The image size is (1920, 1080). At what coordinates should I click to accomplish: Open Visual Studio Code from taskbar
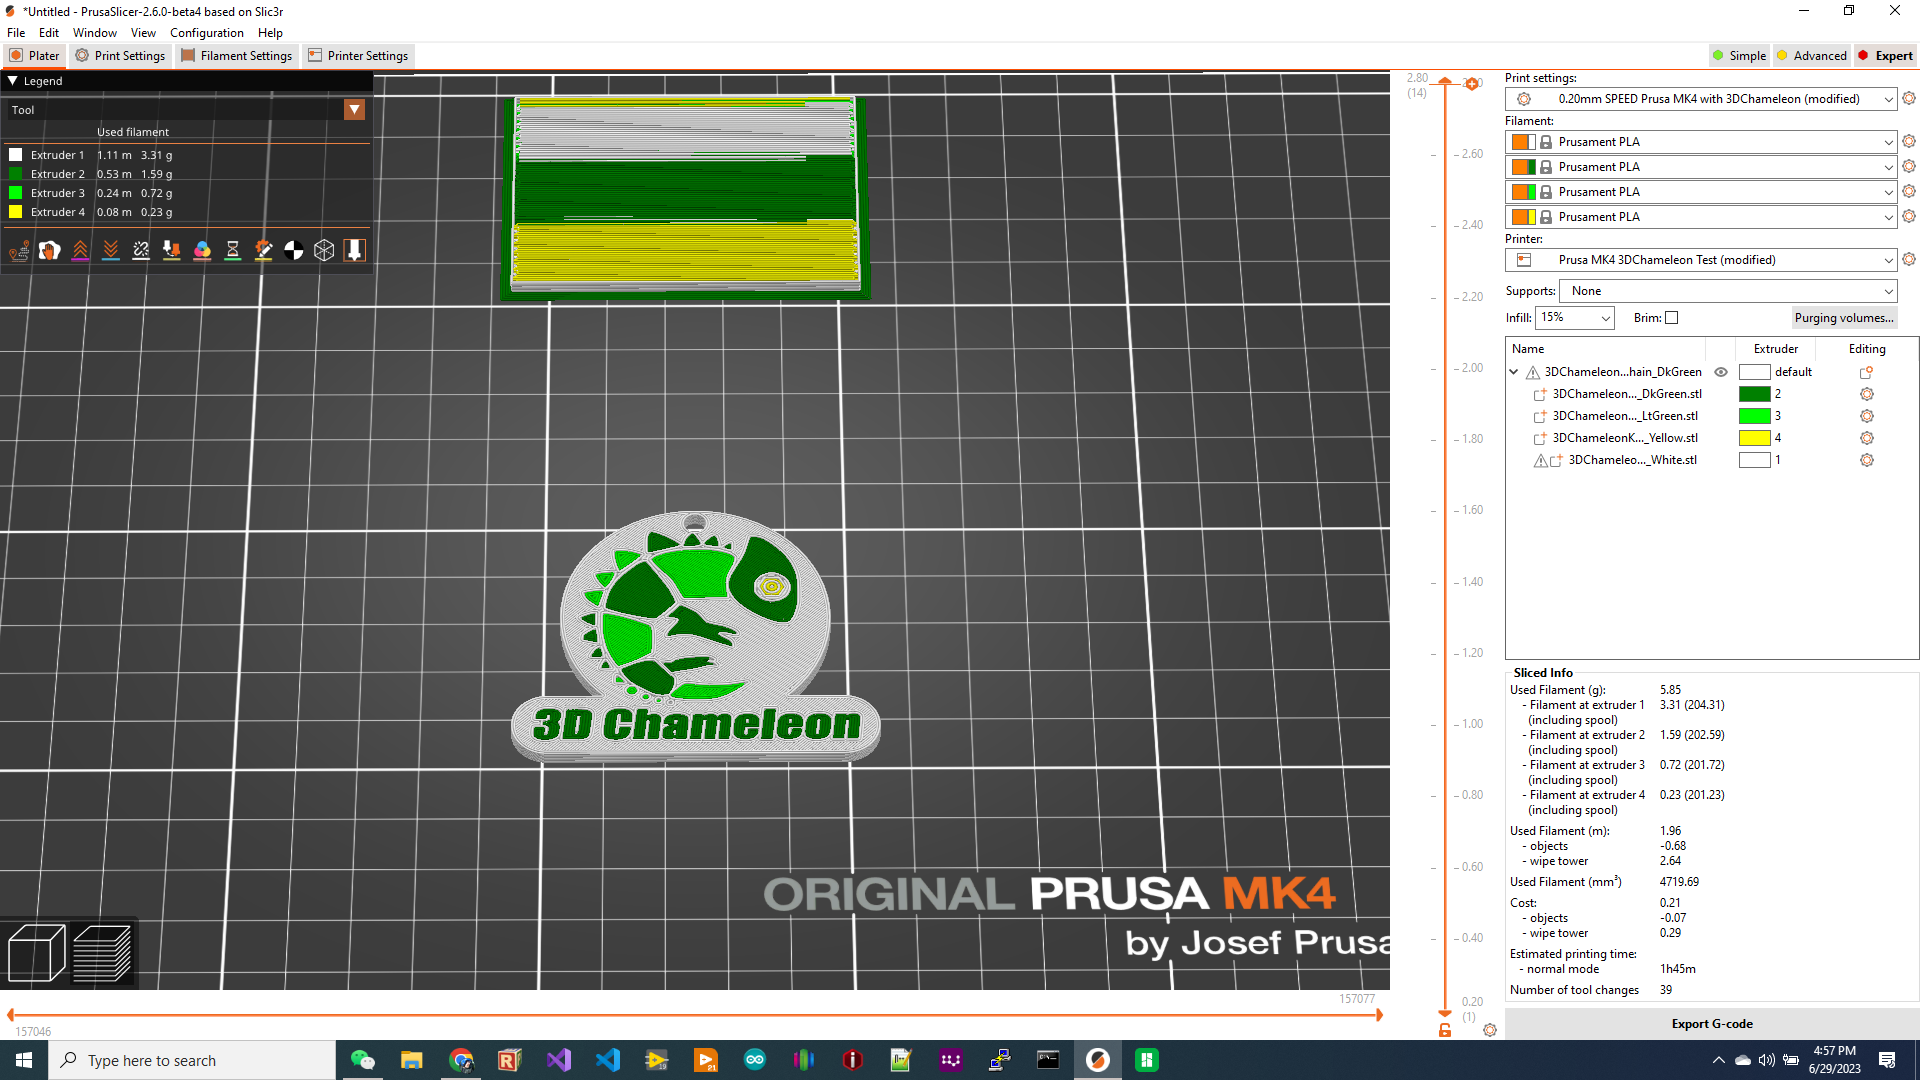coord(607,1060)
